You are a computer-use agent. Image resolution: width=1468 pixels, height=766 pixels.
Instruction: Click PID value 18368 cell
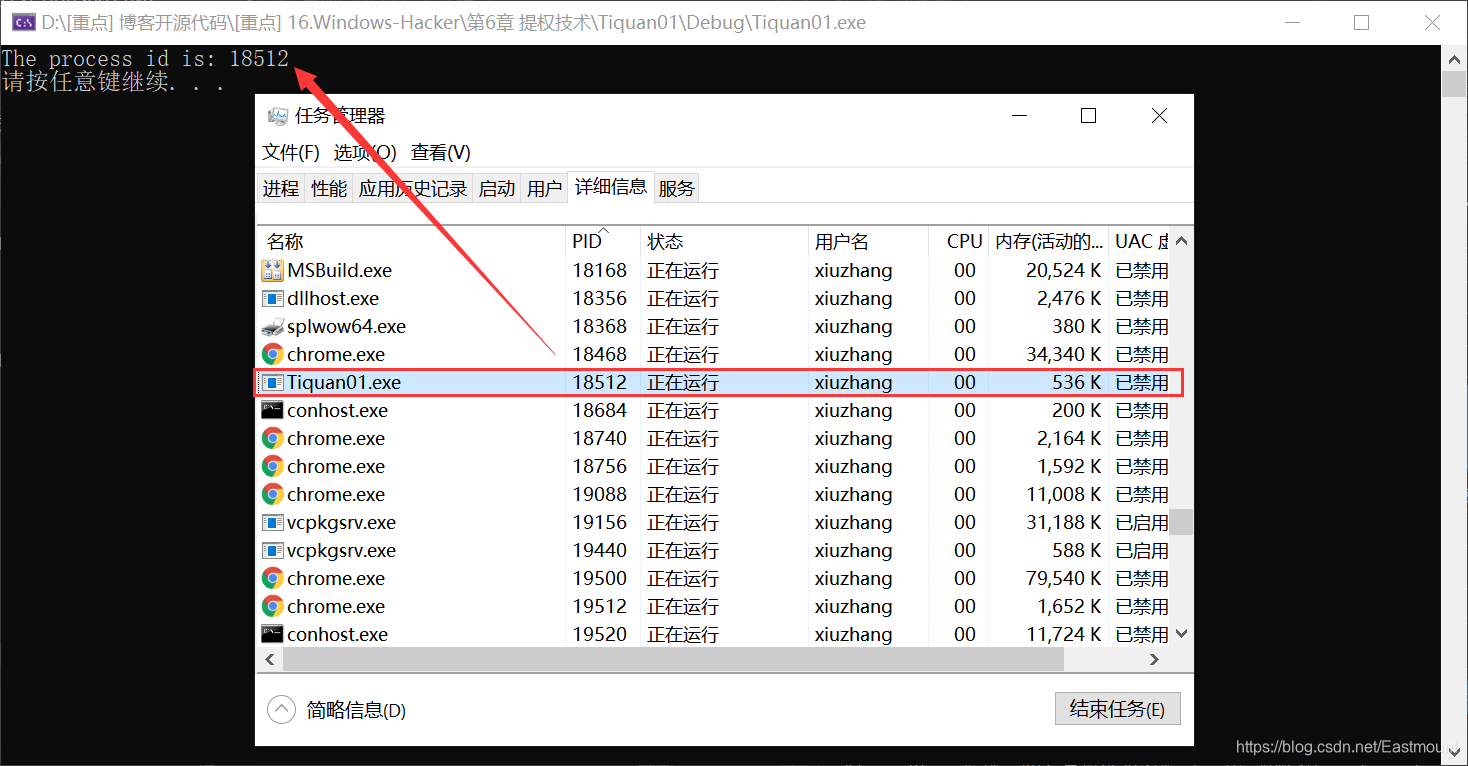pyautogui.click(x=599, y=326)
